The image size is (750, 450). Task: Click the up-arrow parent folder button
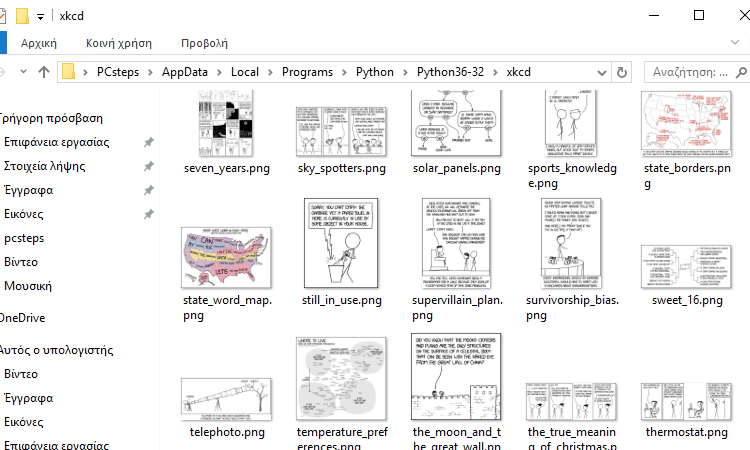point(44,72)
